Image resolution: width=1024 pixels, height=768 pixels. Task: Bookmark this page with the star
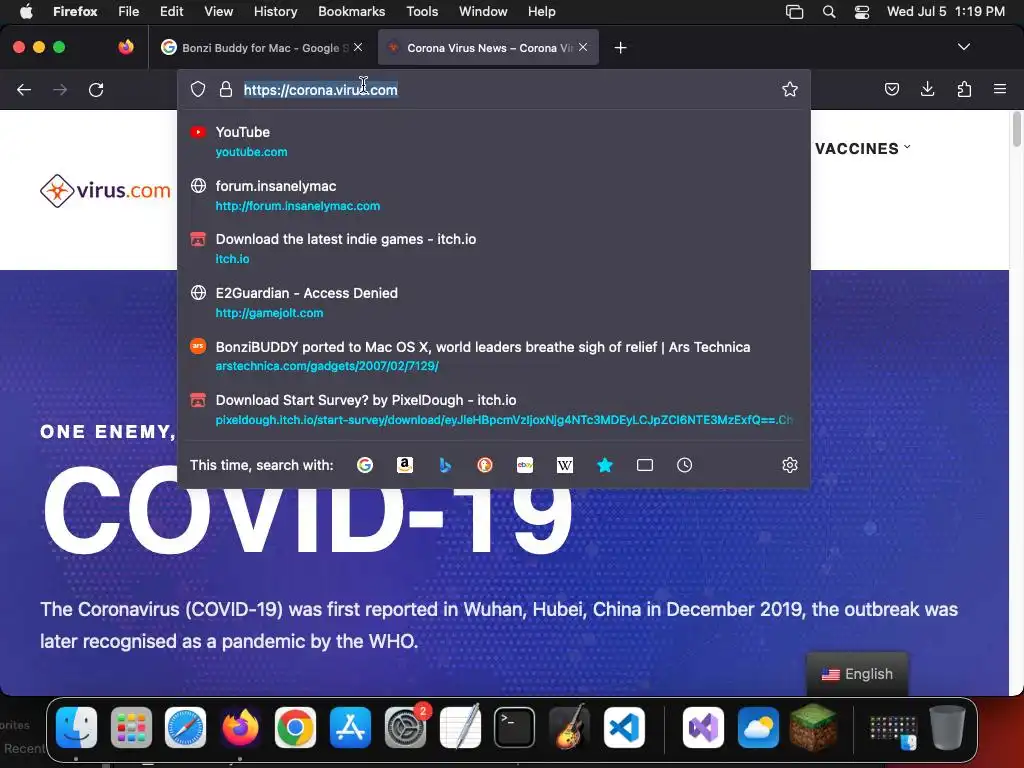point(790,89)
